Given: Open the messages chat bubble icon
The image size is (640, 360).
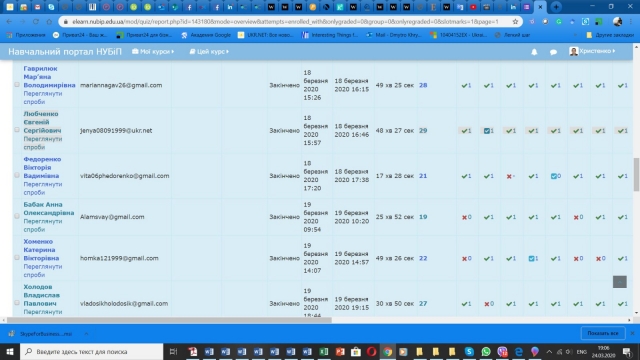Looking at the screenshot, I should 553,52.
